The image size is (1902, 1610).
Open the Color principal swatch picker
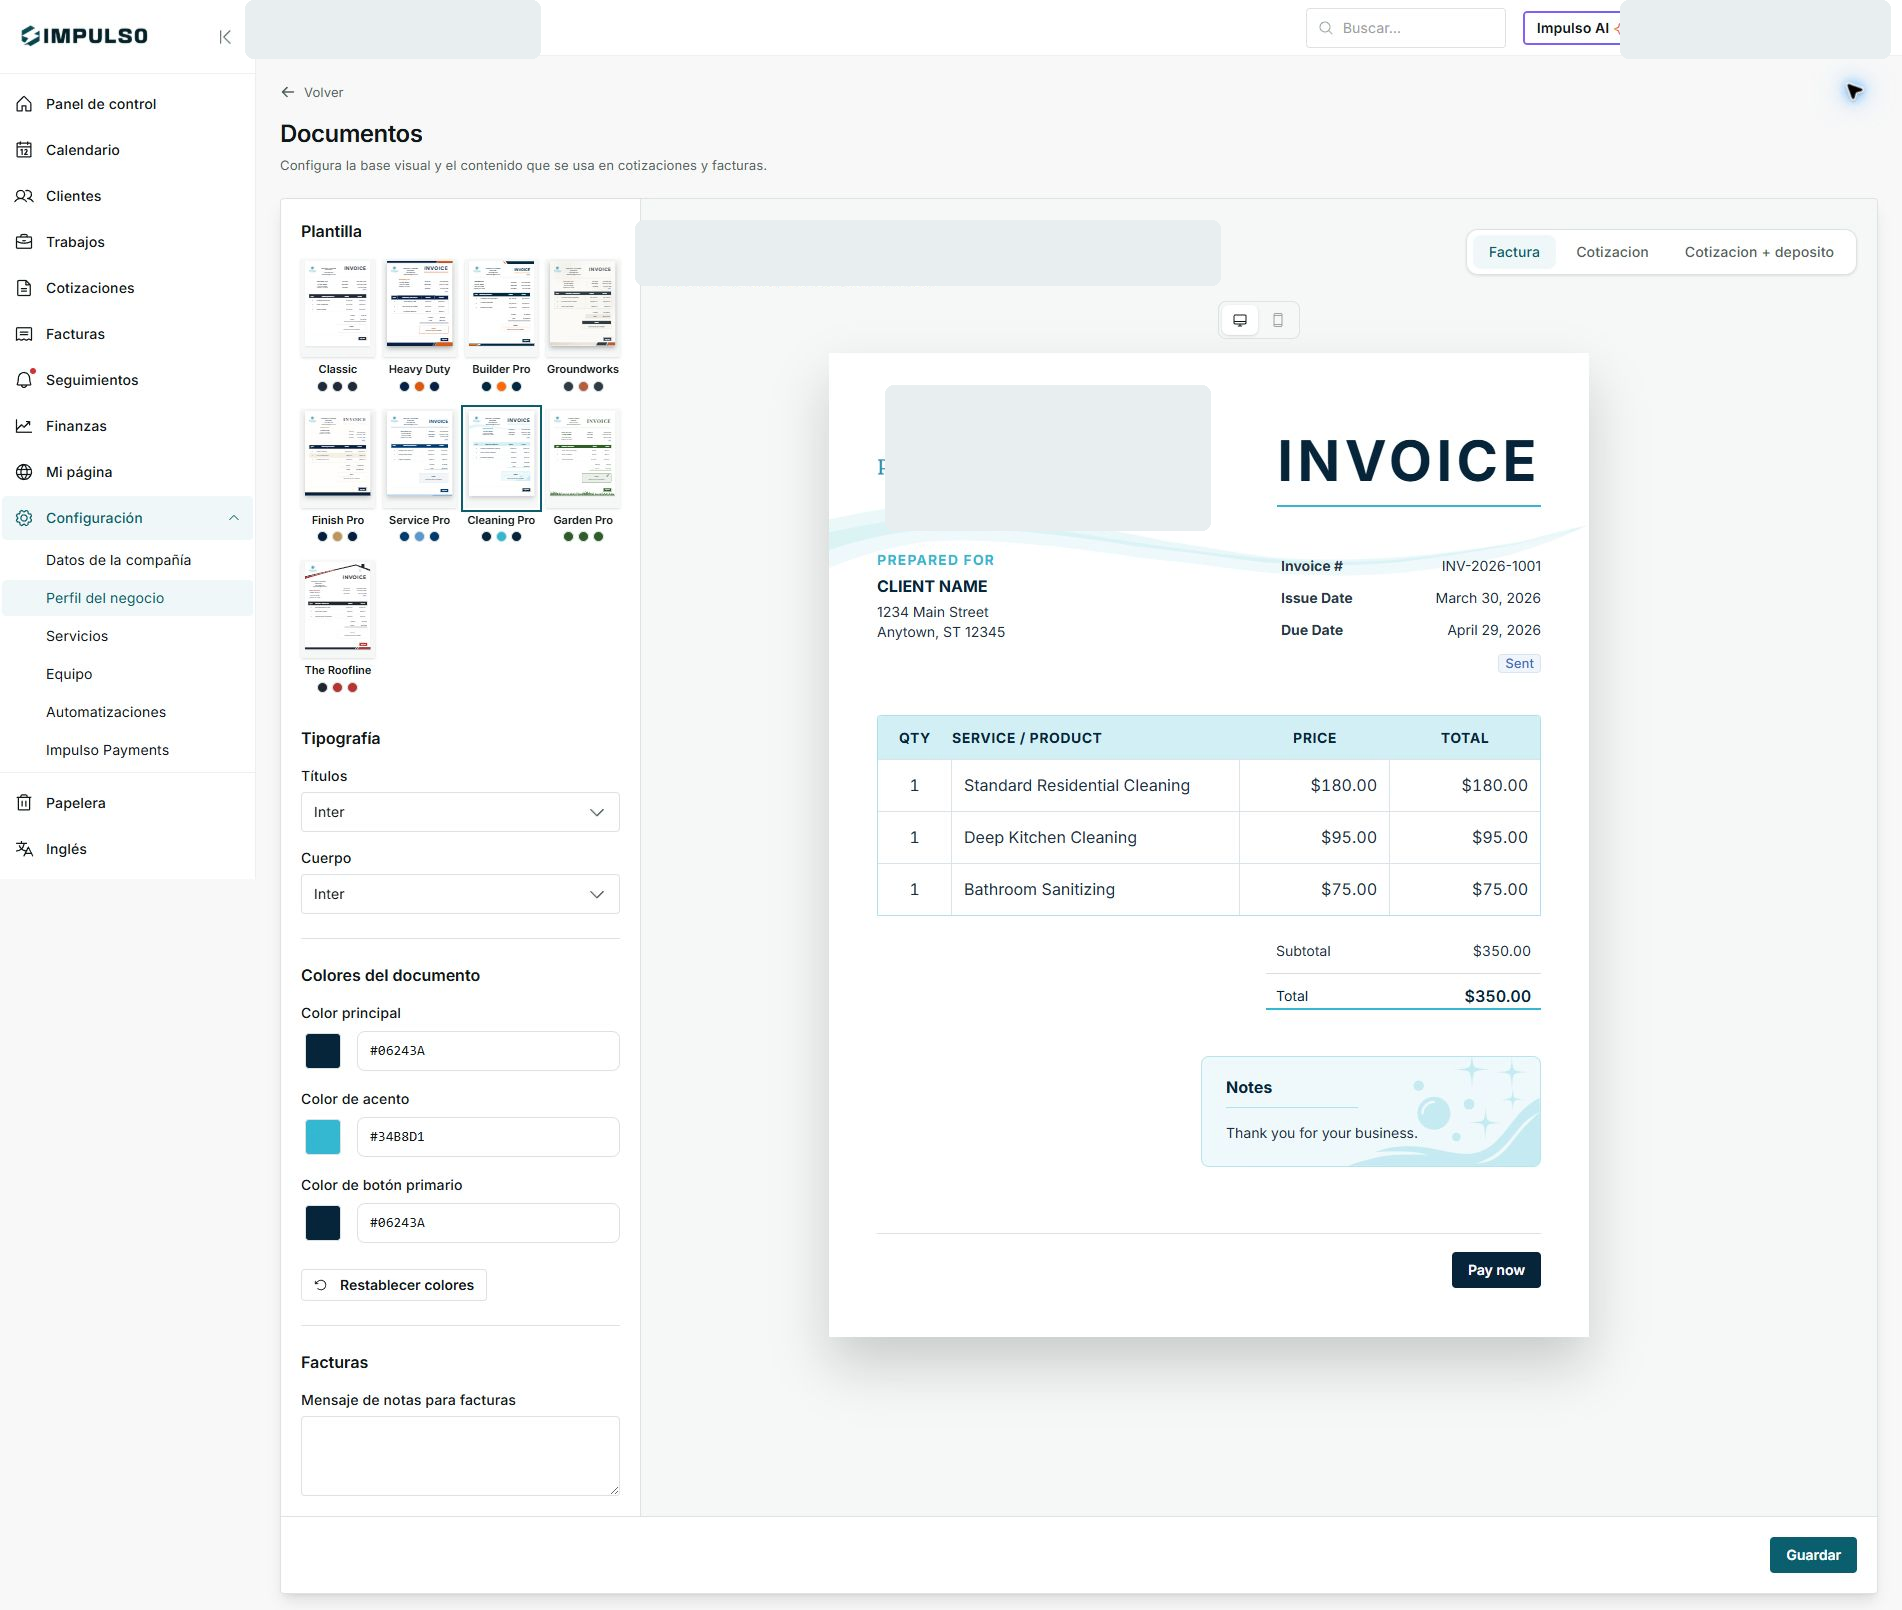click(x=323, y=1051)
